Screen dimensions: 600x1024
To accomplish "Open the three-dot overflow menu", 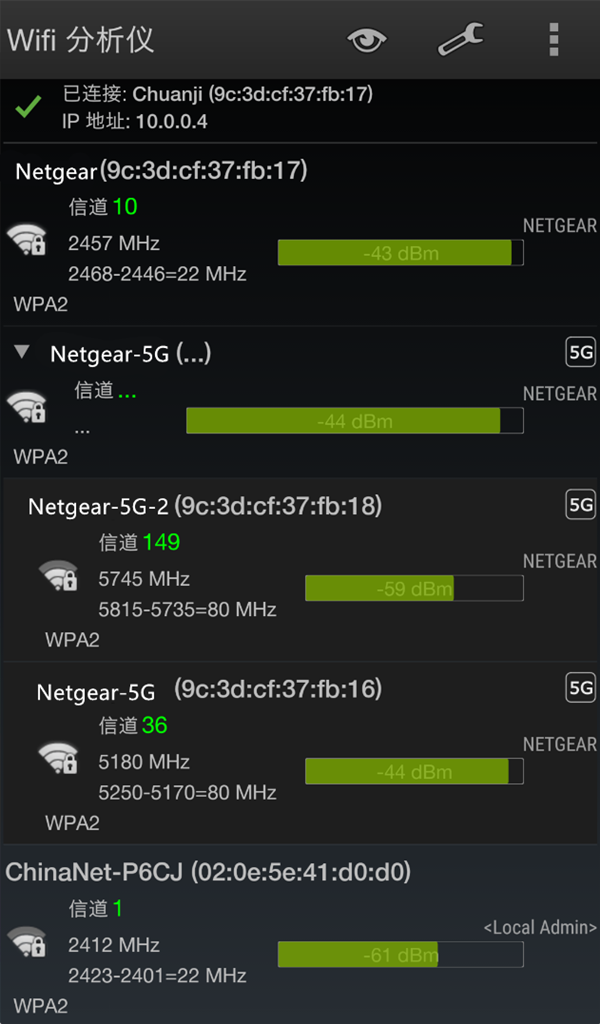I will click(553, 39).
